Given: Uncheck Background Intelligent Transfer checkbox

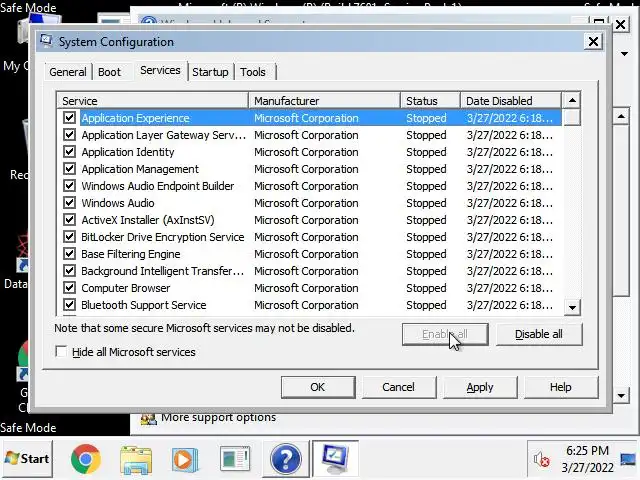Looking at the screenshot, I should [69, 271].
